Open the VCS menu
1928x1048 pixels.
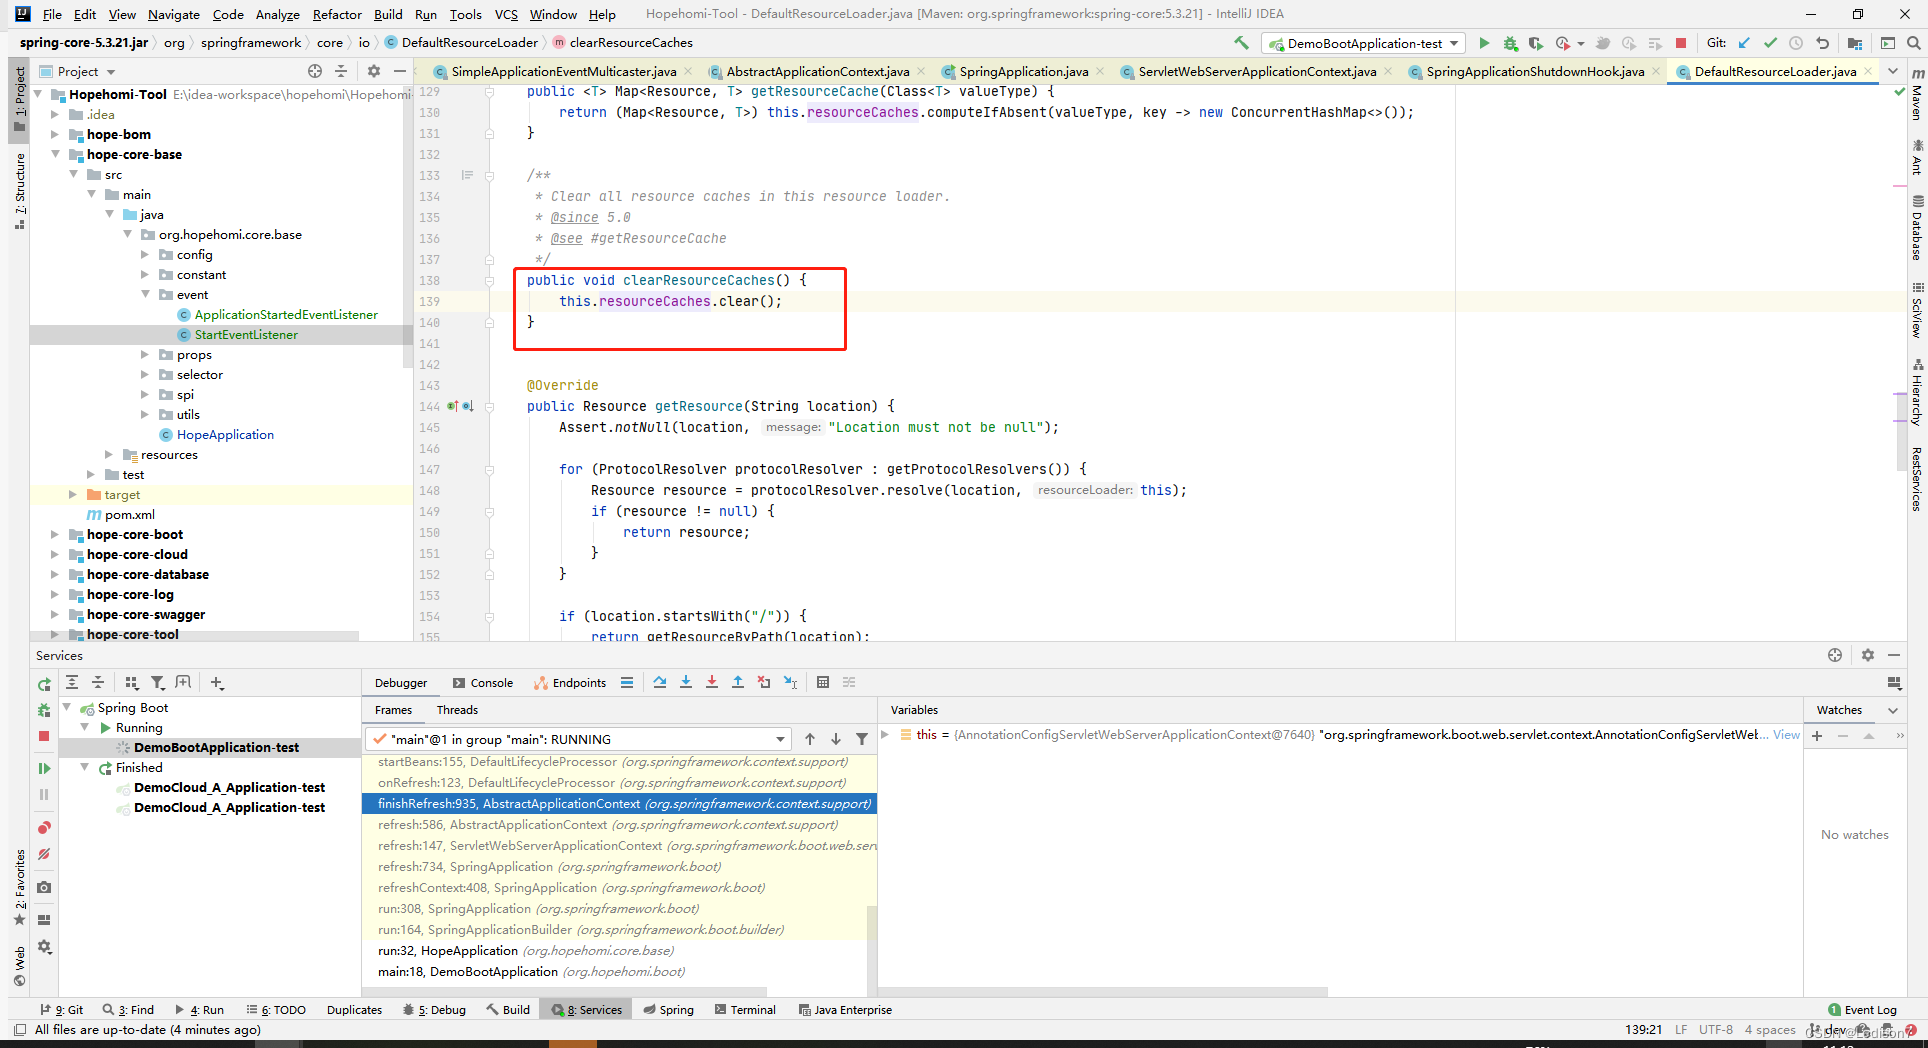click(x=506, y=14)
